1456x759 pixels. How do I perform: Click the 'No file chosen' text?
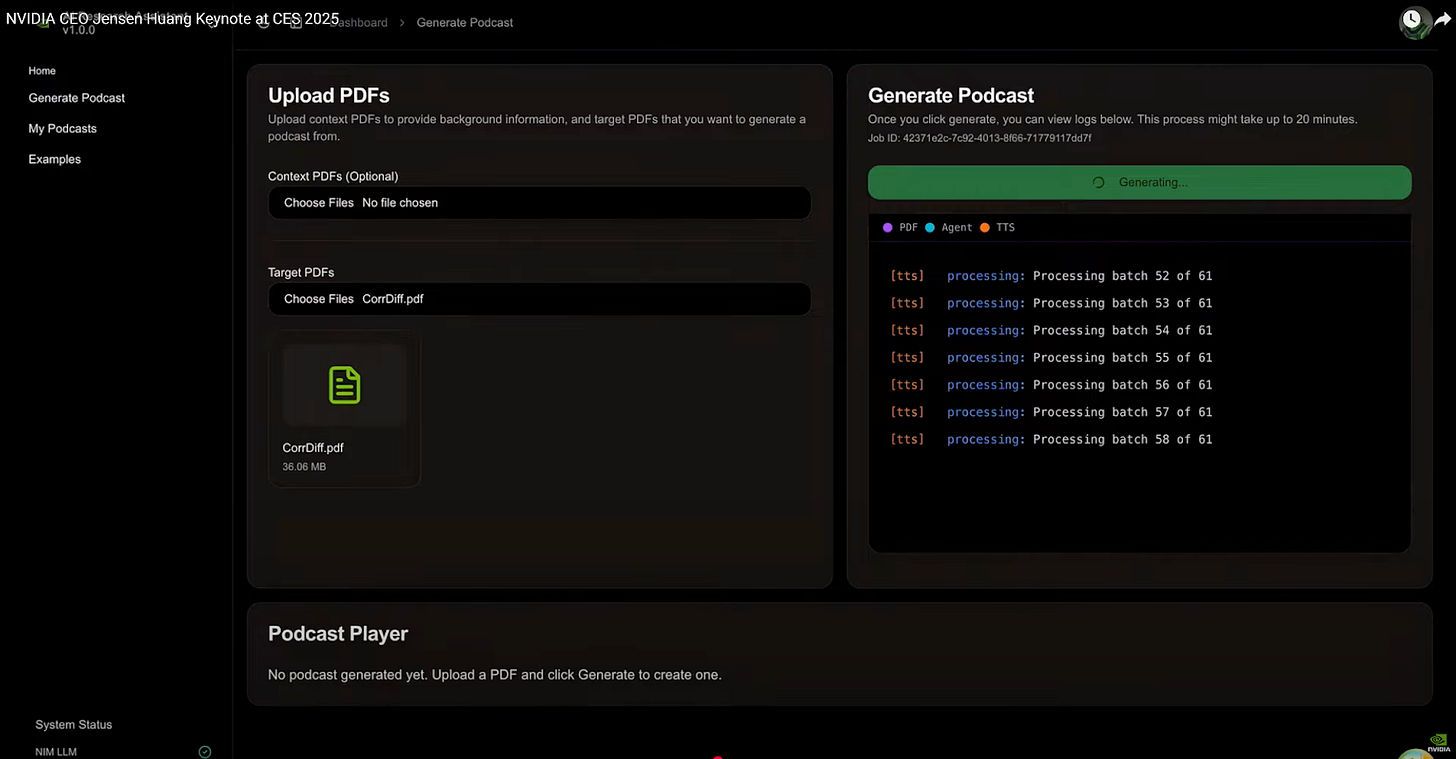pyautogui.click(x=400, y=203)
